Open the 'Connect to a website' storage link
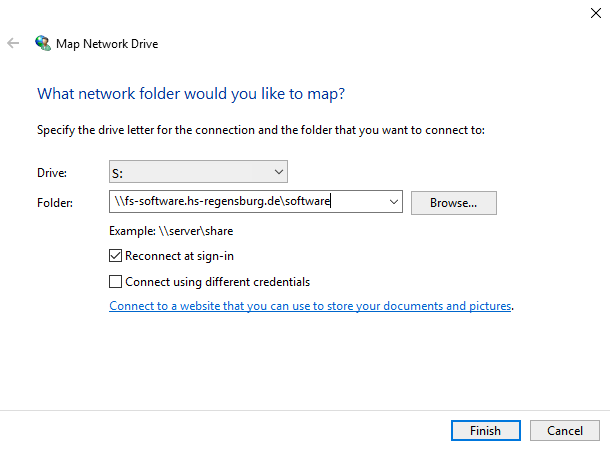The image size is (610, 450). coord(310,306)
